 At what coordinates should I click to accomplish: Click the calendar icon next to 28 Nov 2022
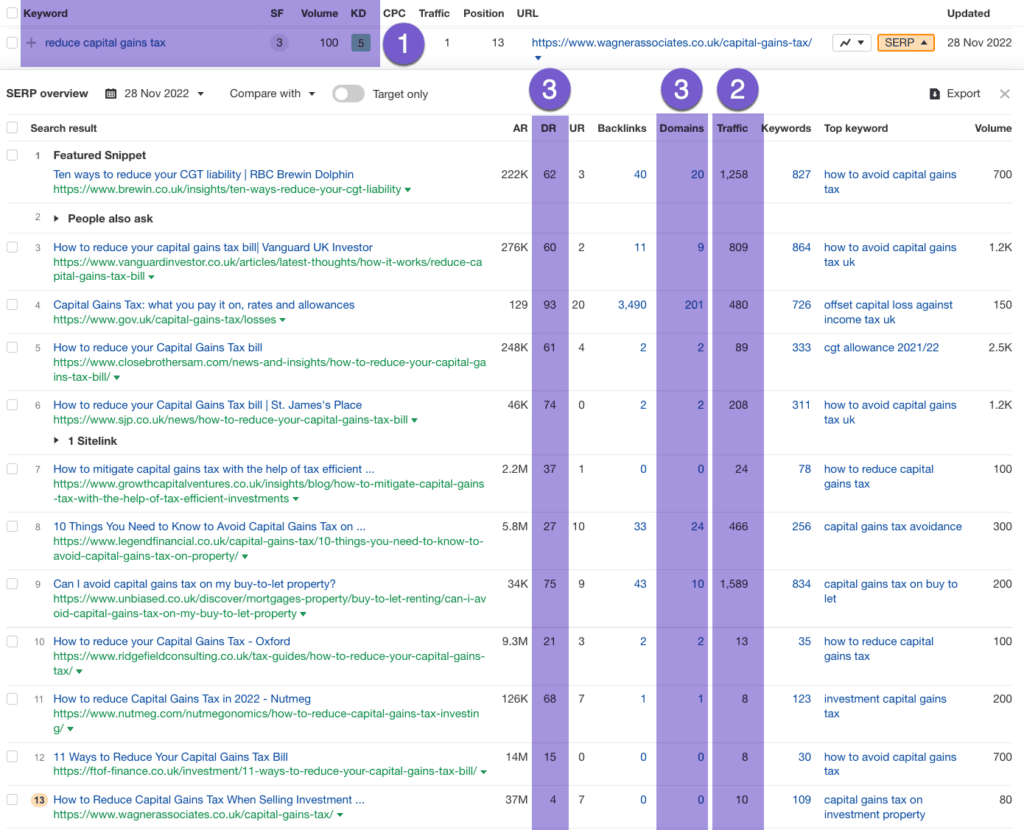[x=111, y=94]
